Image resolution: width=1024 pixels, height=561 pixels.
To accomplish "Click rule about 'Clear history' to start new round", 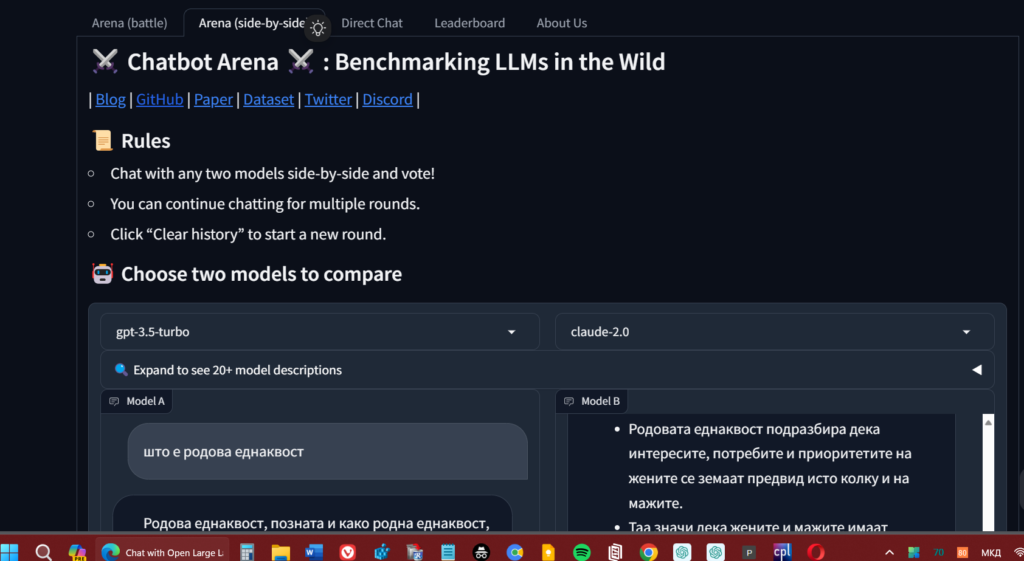I will (248, 234).
